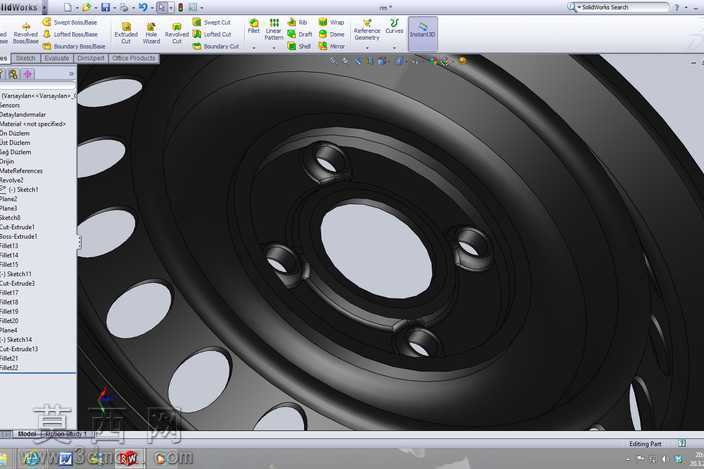Screen dimensions: 704x469
Task: Open the Curves tools
Action: click(x=394, y=26)
